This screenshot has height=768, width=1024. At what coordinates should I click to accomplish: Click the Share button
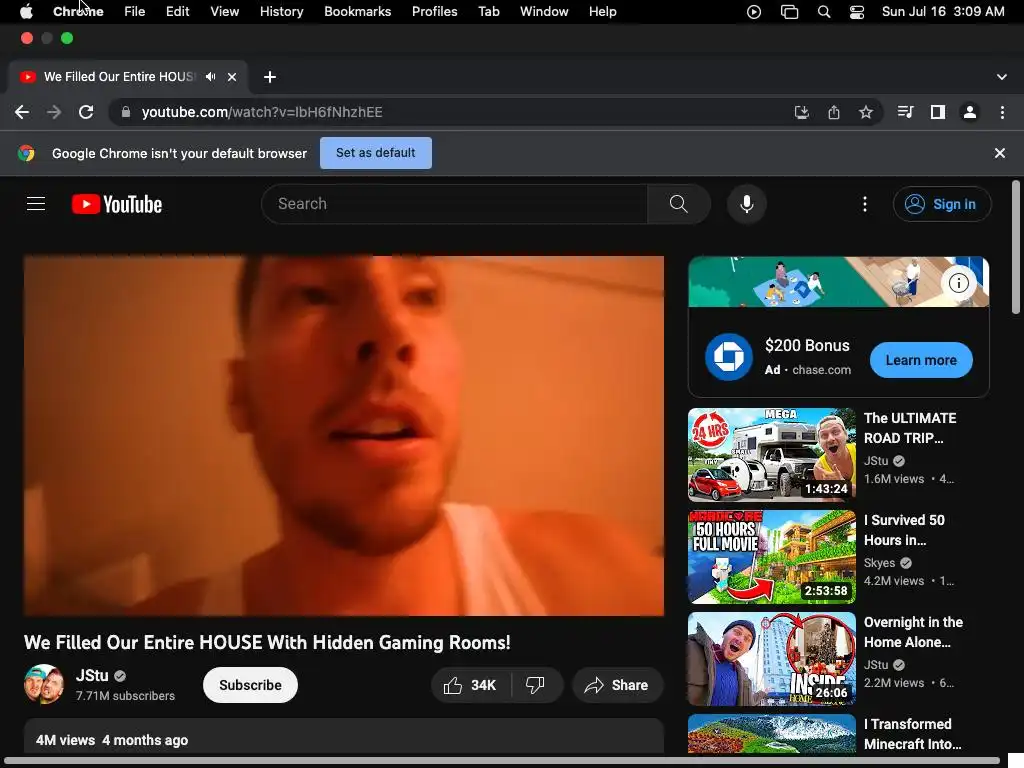click(x=617, y=685)
